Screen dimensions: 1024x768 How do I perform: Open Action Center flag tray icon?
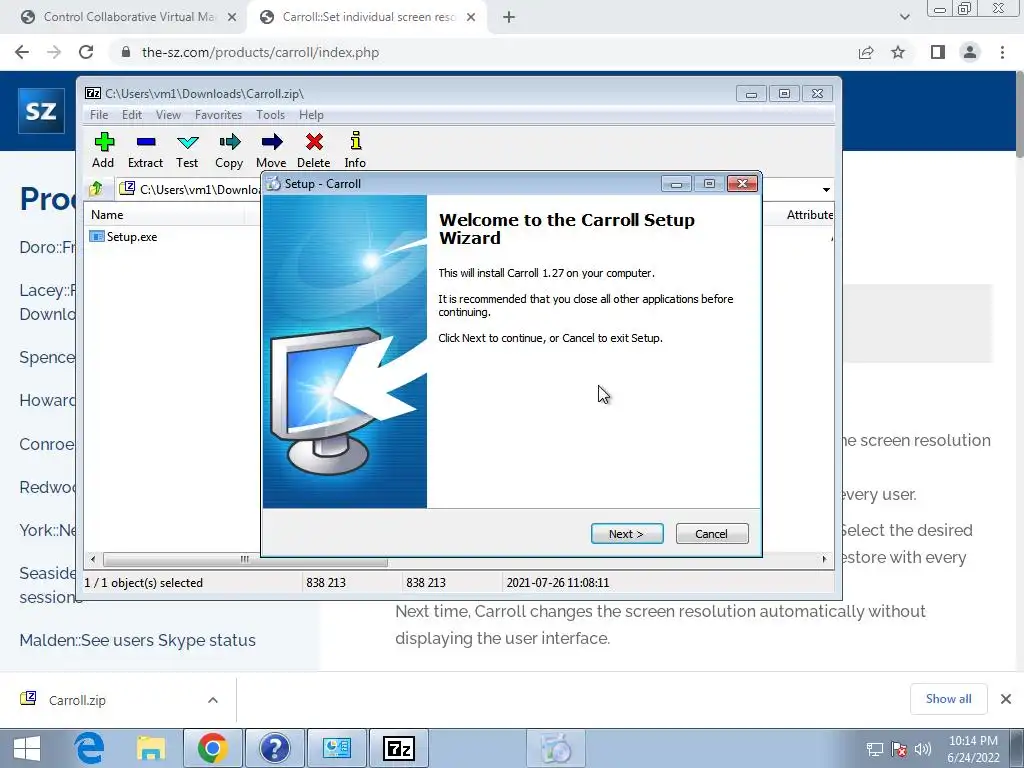(899, 749)
